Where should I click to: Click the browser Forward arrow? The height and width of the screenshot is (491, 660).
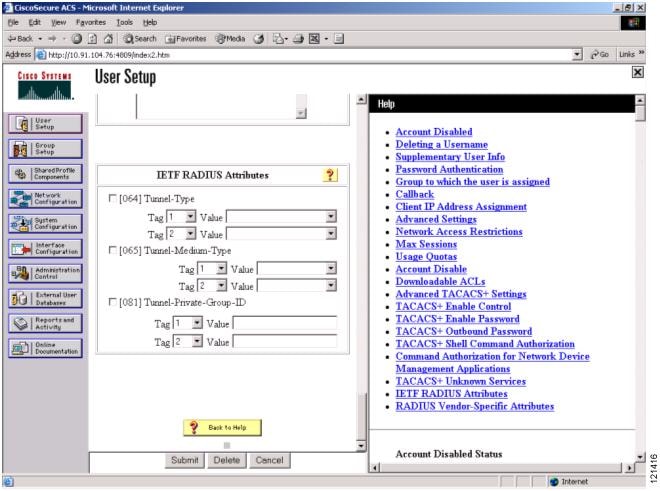click(x=52, y=39)
